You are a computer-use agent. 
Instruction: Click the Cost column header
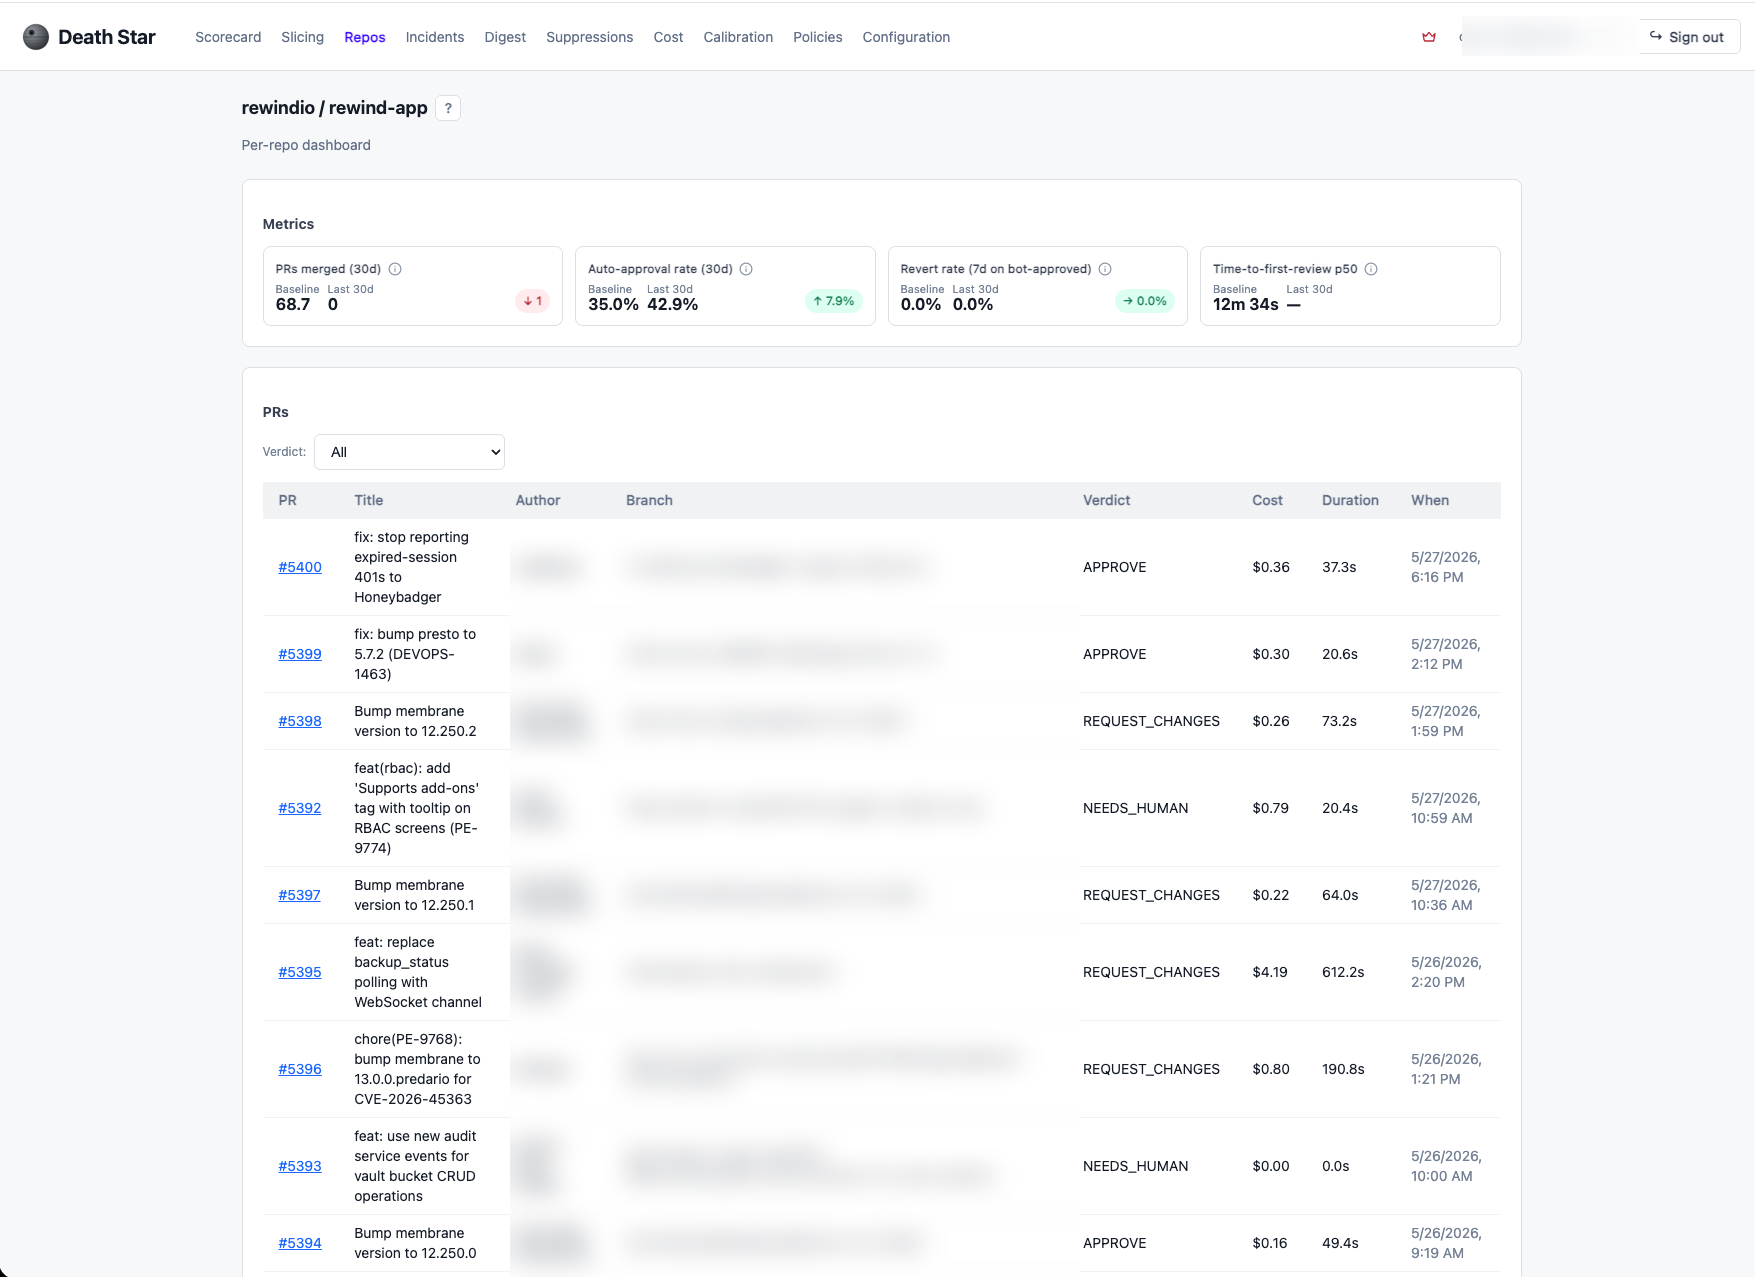click(x=1267, y=500)
